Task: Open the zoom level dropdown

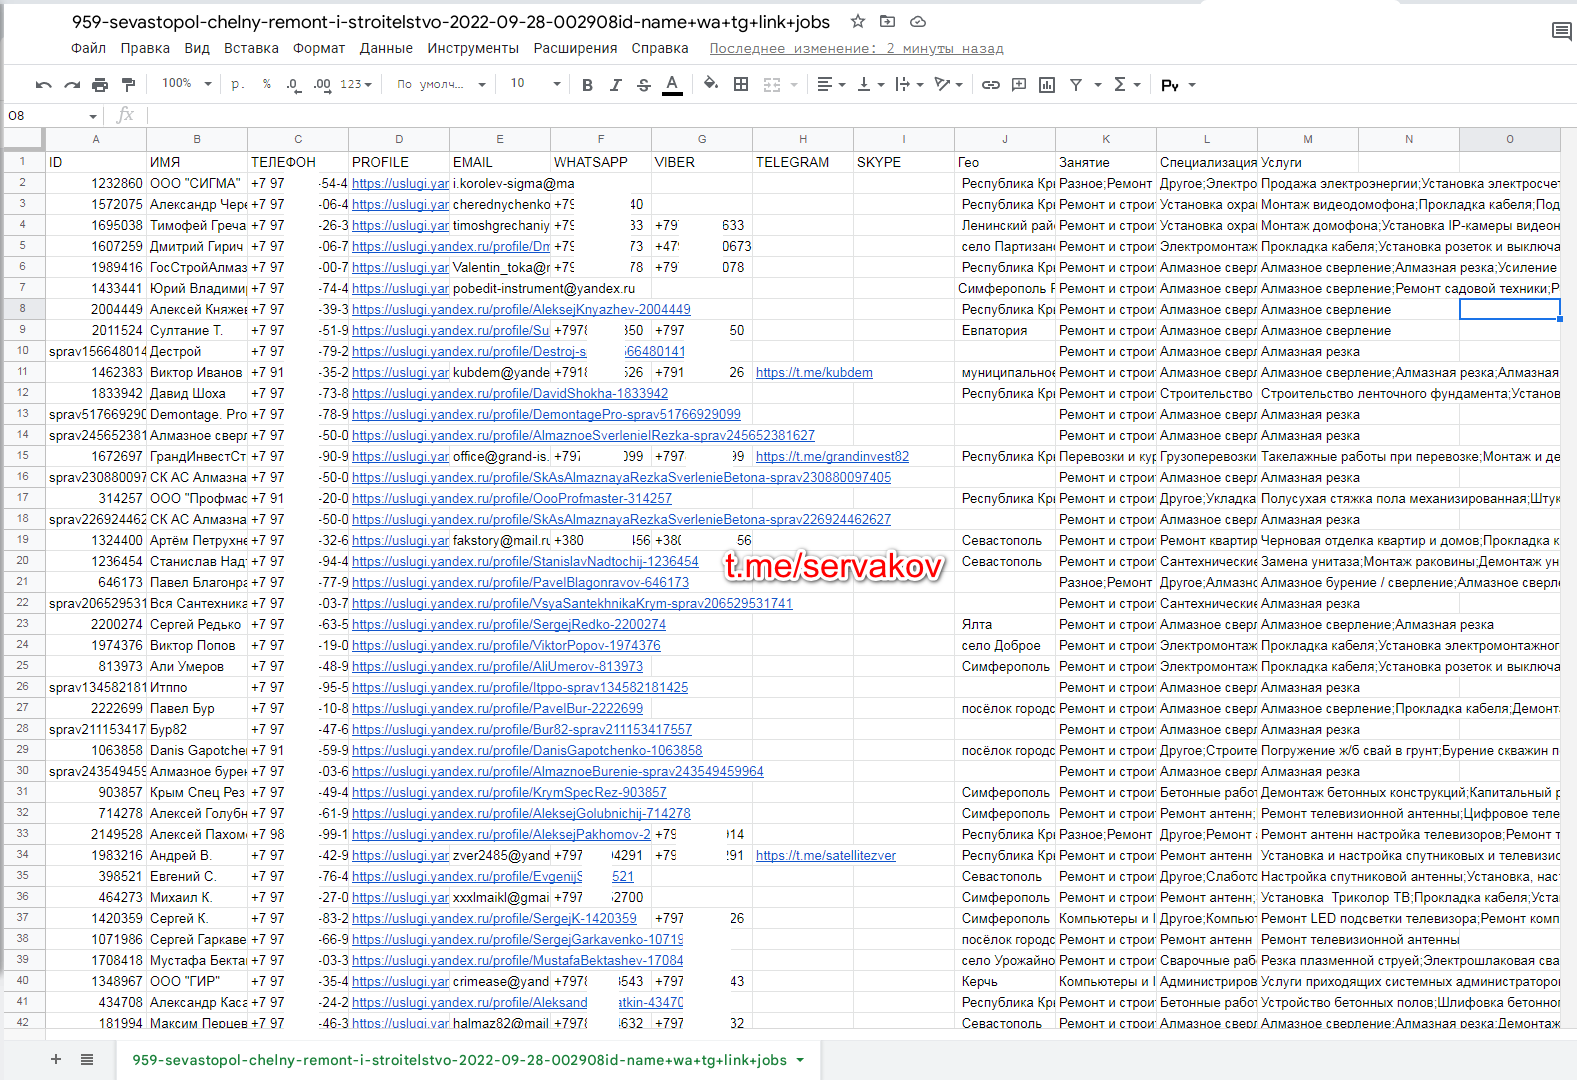Action: [x=187, y=84]
